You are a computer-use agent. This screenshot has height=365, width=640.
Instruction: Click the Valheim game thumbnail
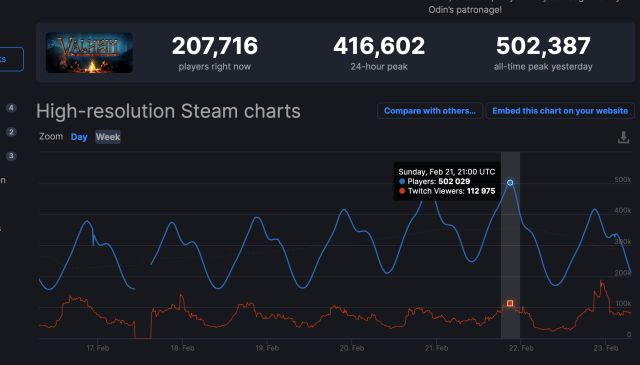89,53
